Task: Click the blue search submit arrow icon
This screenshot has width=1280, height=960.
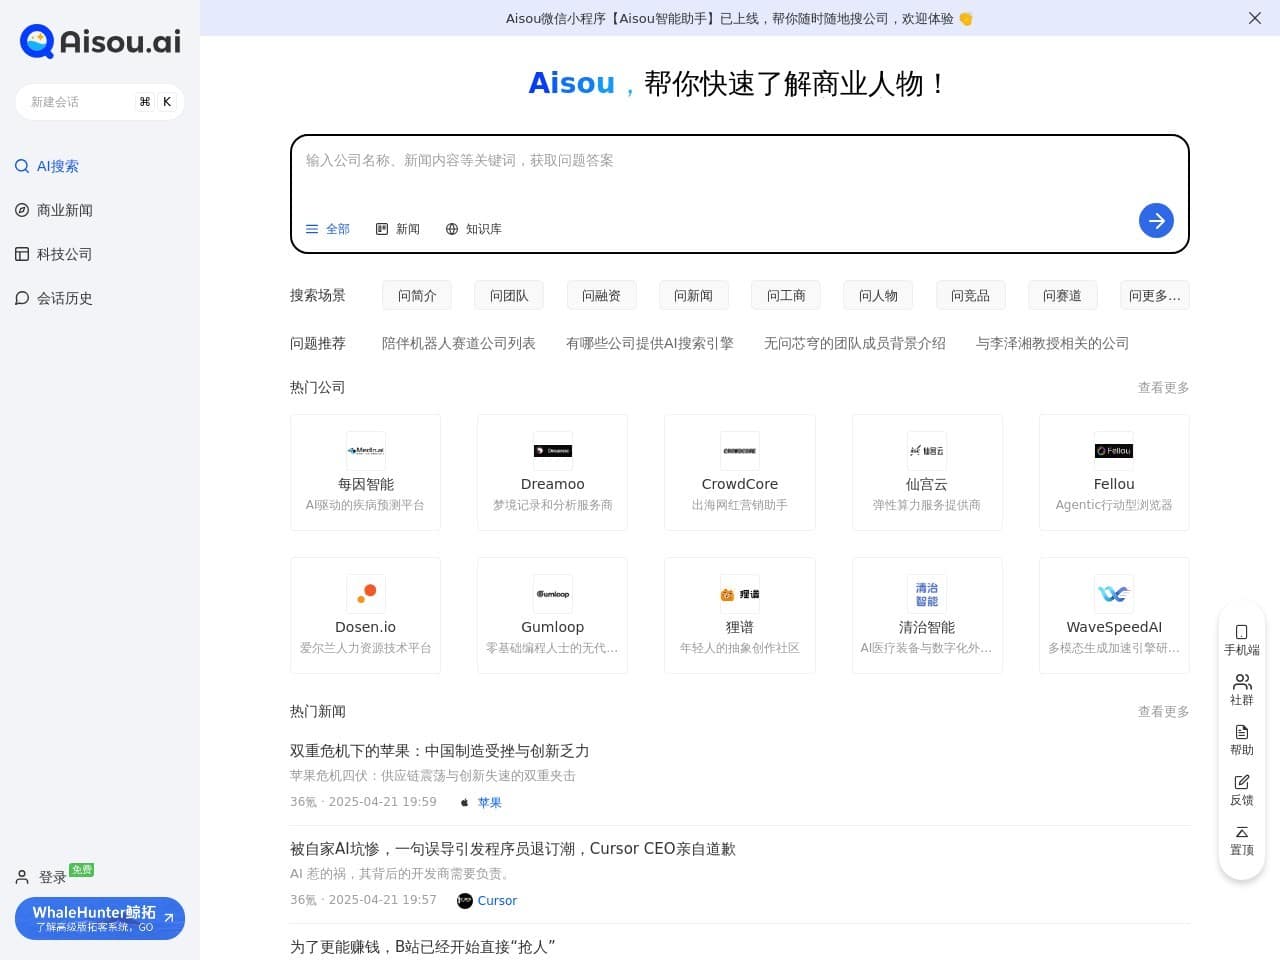Action: pos(1156,221)
